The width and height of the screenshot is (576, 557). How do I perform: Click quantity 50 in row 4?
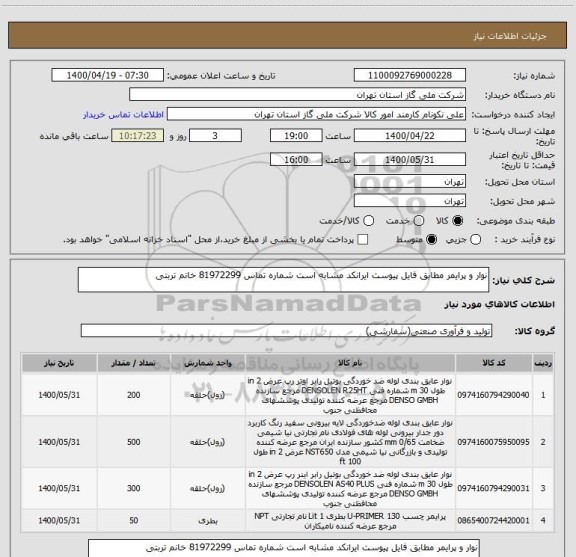click(x=134, y=521)
